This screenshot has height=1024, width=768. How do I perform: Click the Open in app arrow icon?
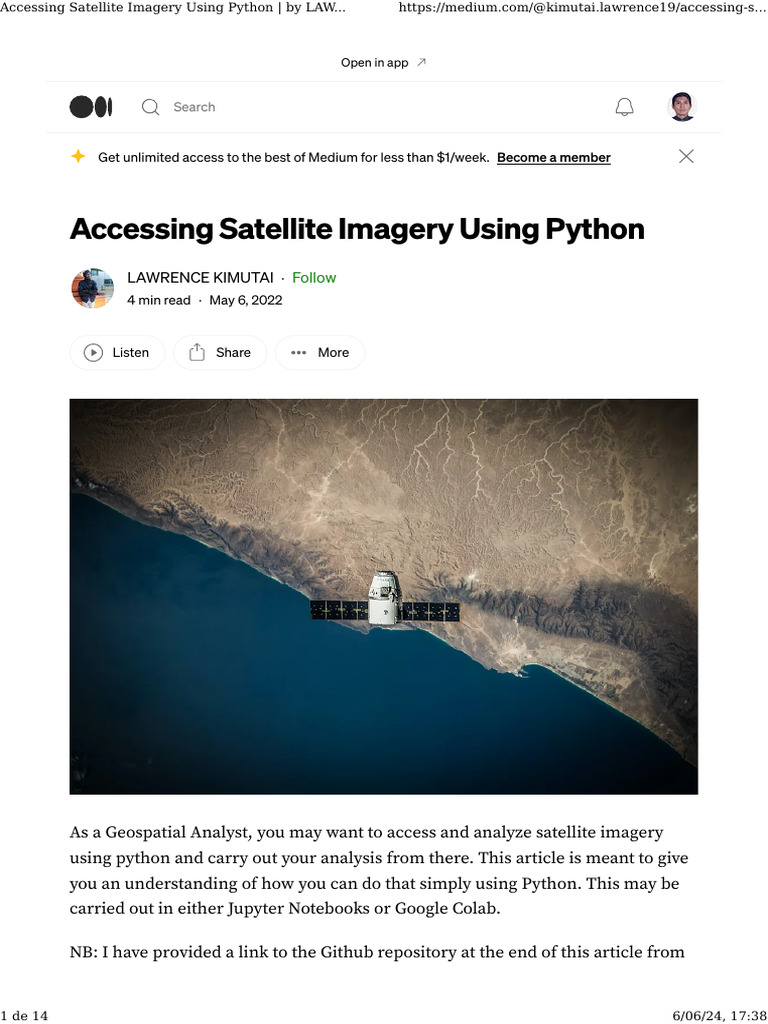coord(421,62)
